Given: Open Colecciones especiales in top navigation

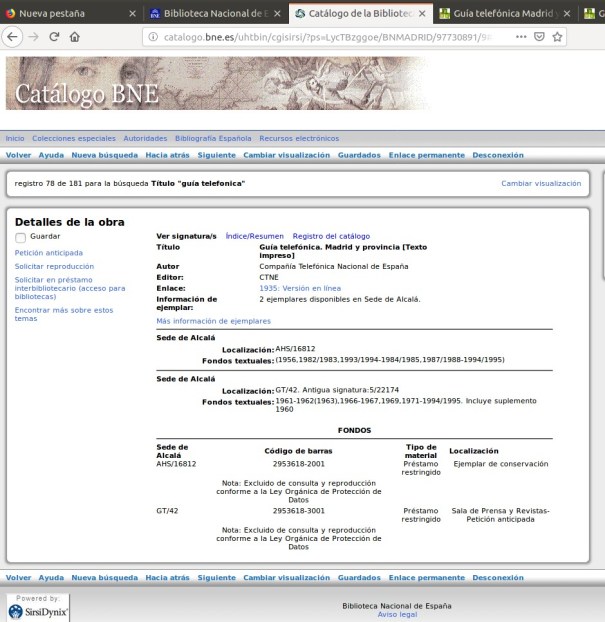Looking at the screenshot, I should click(x=73, y=139).
